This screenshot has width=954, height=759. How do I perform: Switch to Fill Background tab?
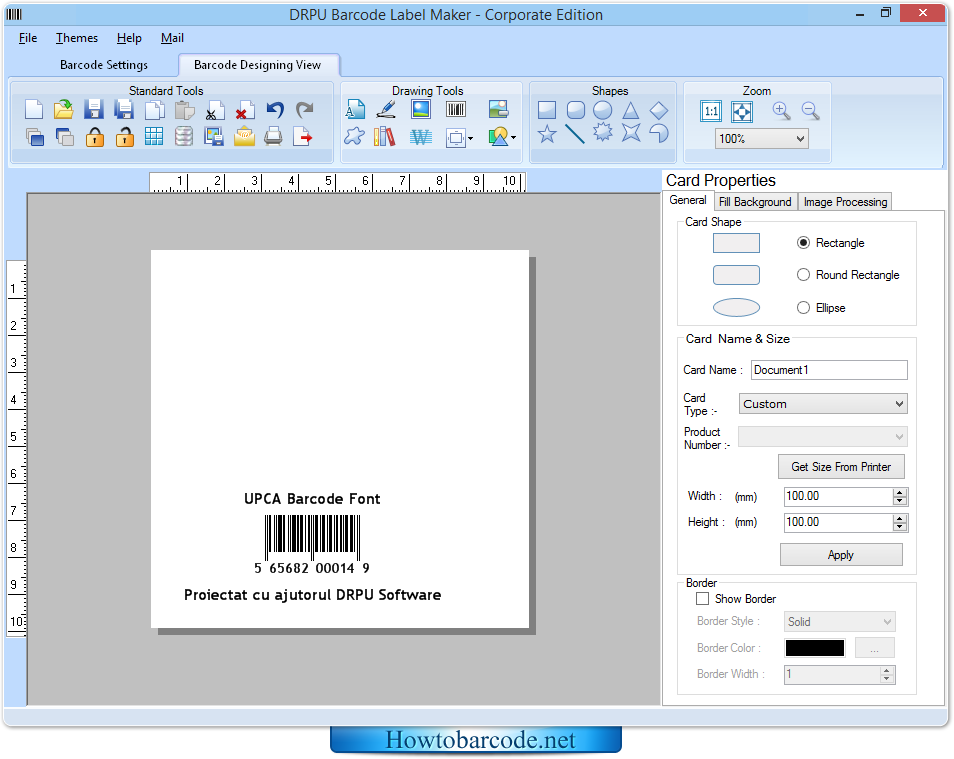click(754, 202)
